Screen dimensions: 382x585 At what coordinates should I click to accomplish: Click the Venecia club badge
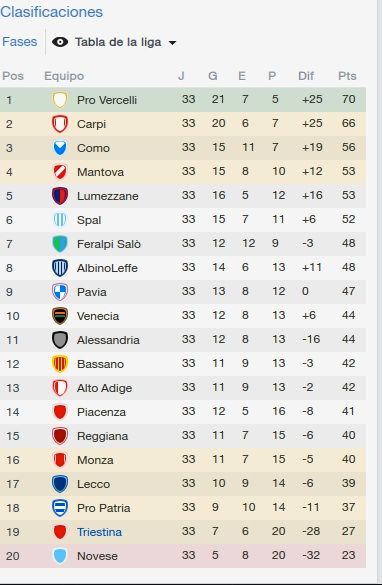click(x=60, y=316)
